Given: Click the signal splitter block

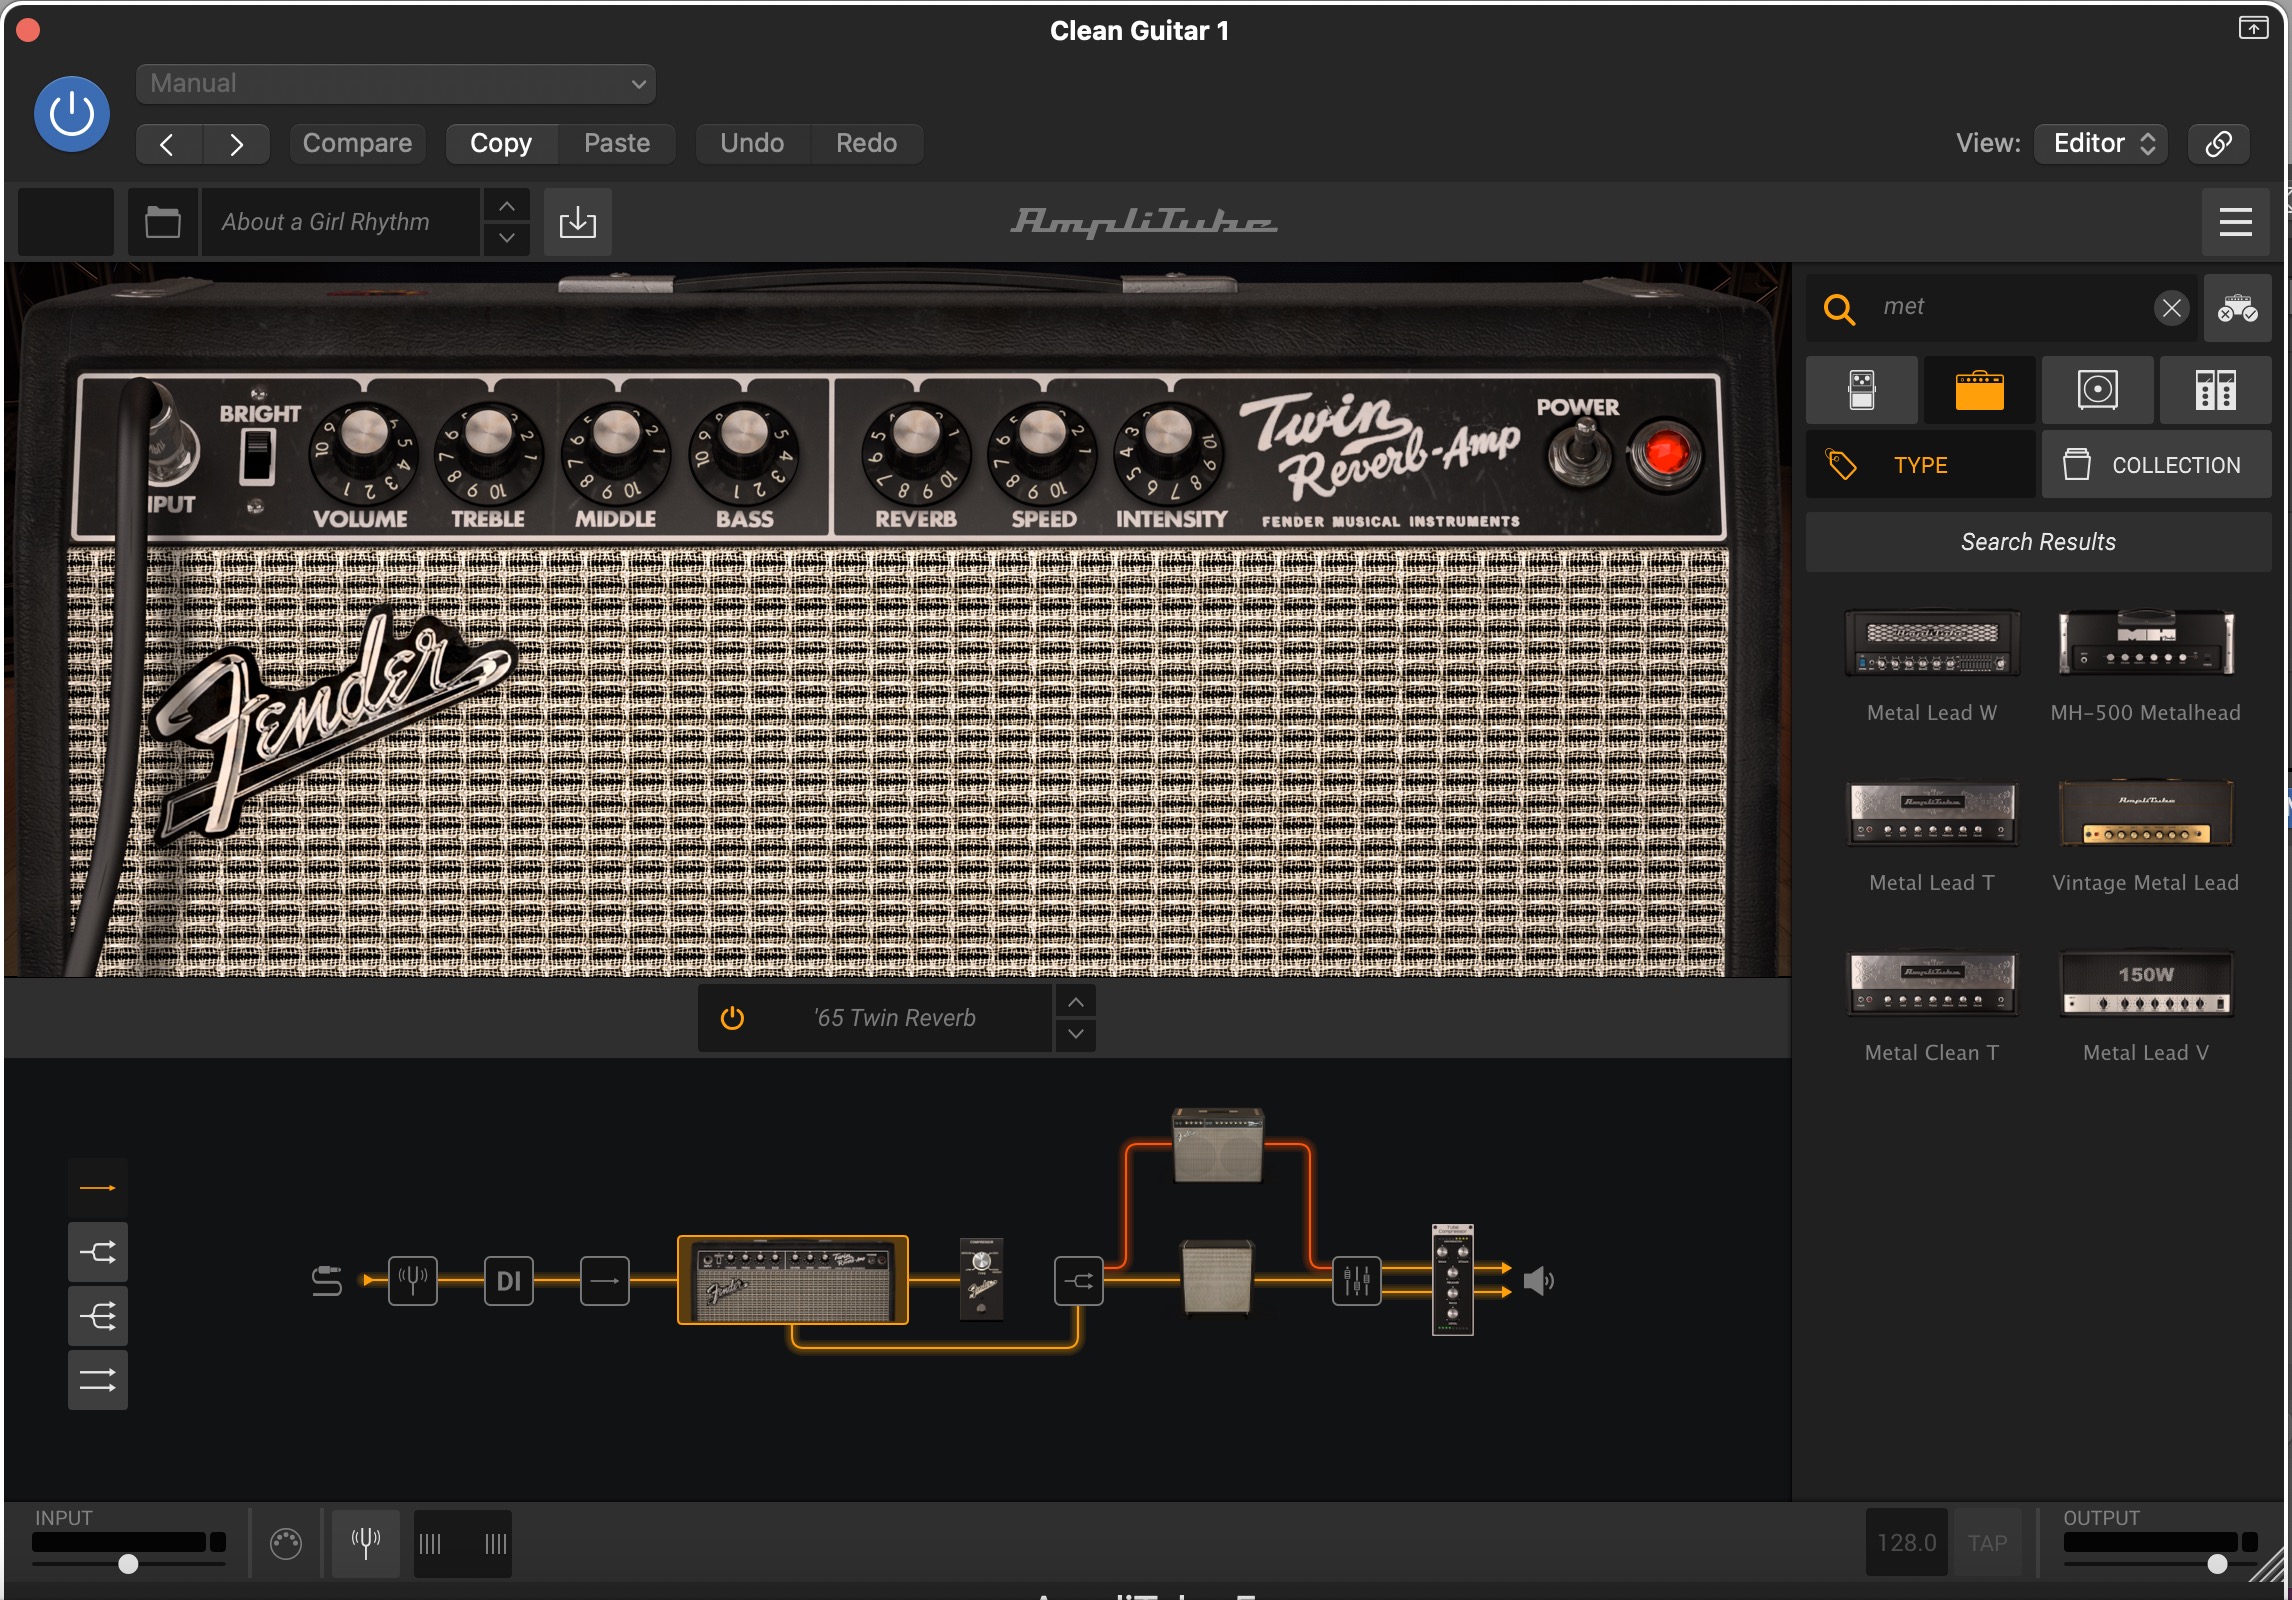Looking at the screenshot, I should (x=1079, y=1281).
